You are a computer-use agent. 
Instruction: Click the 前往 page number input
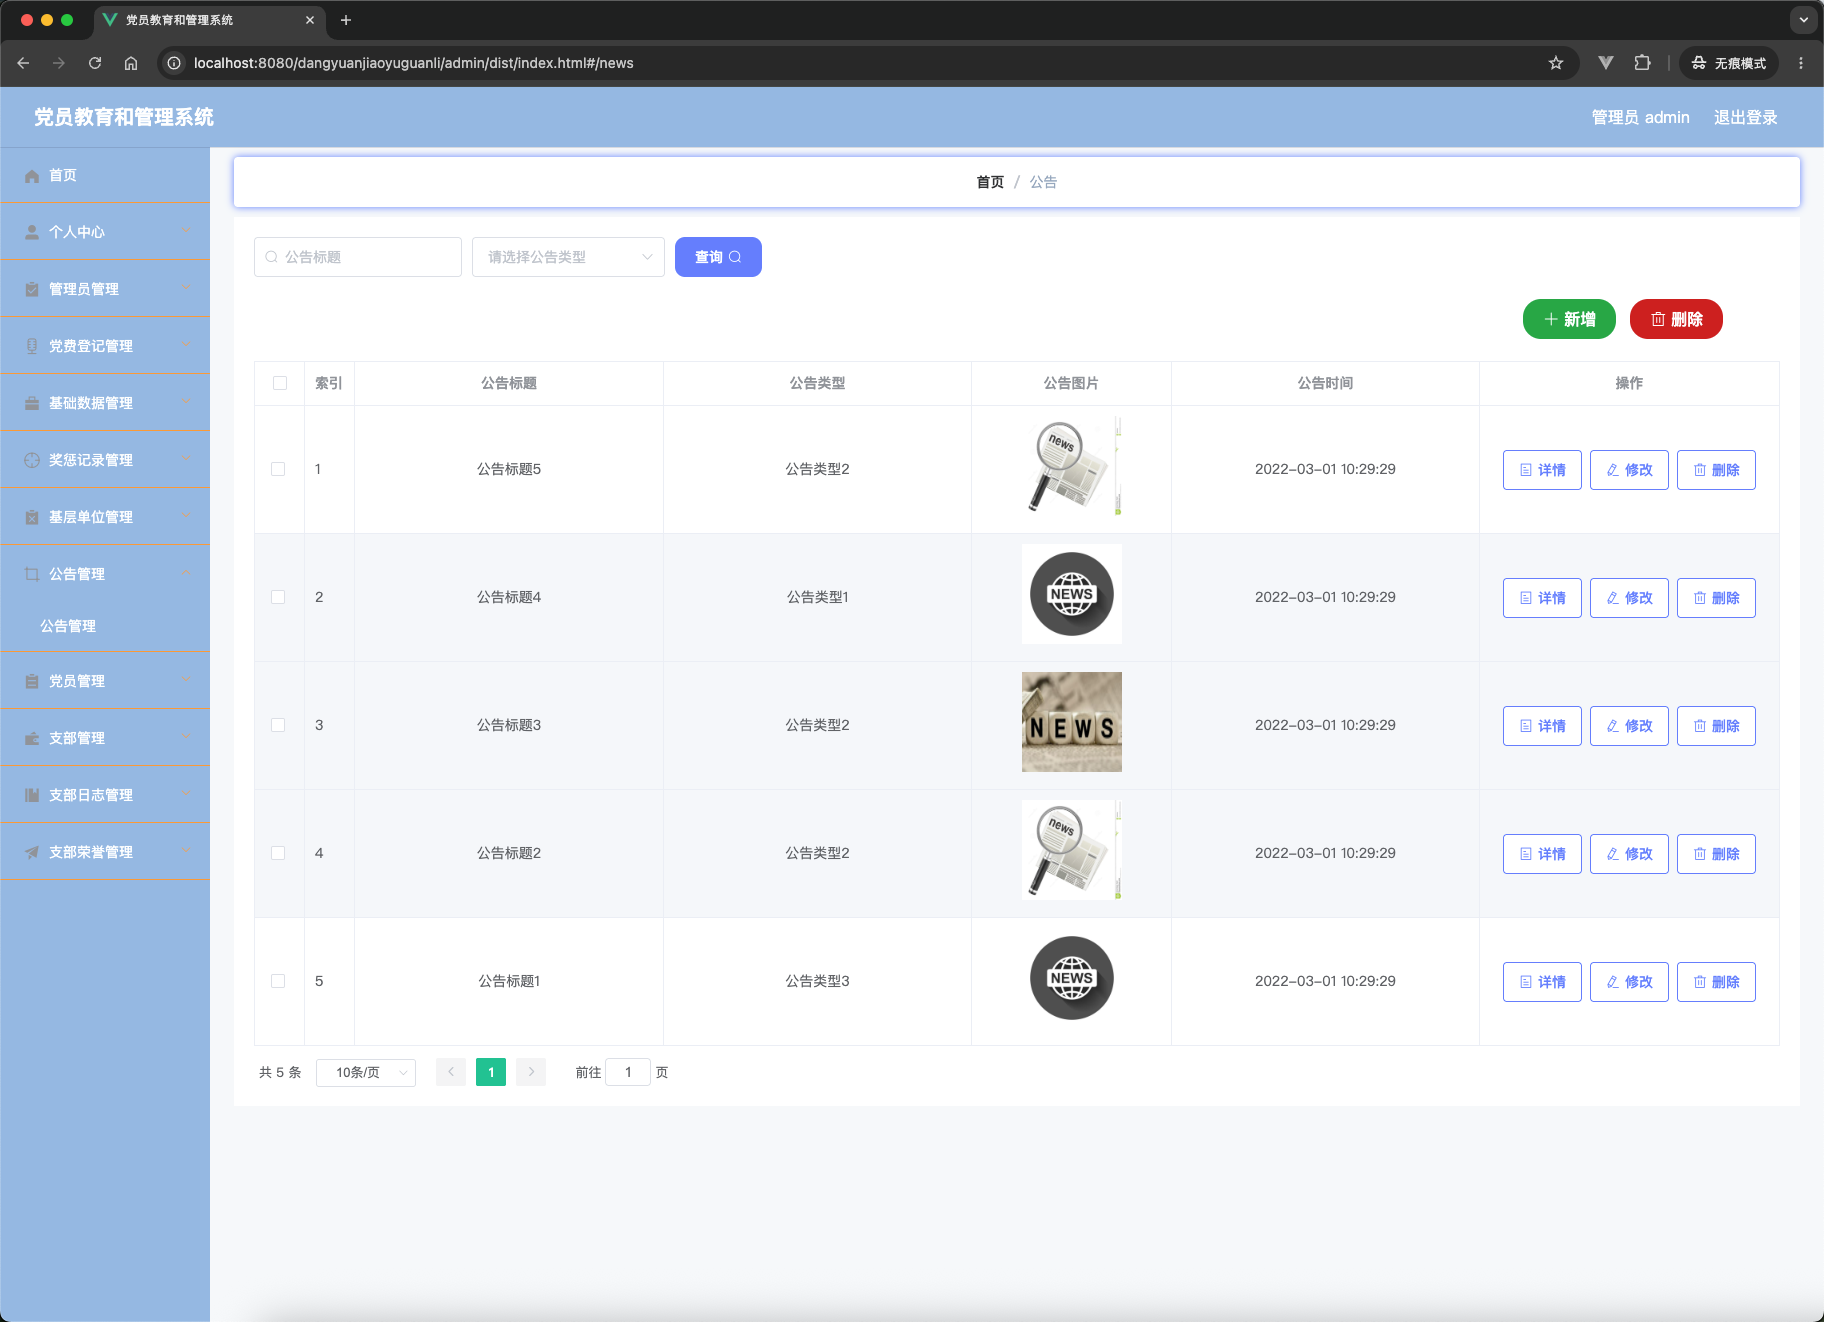628,1072
